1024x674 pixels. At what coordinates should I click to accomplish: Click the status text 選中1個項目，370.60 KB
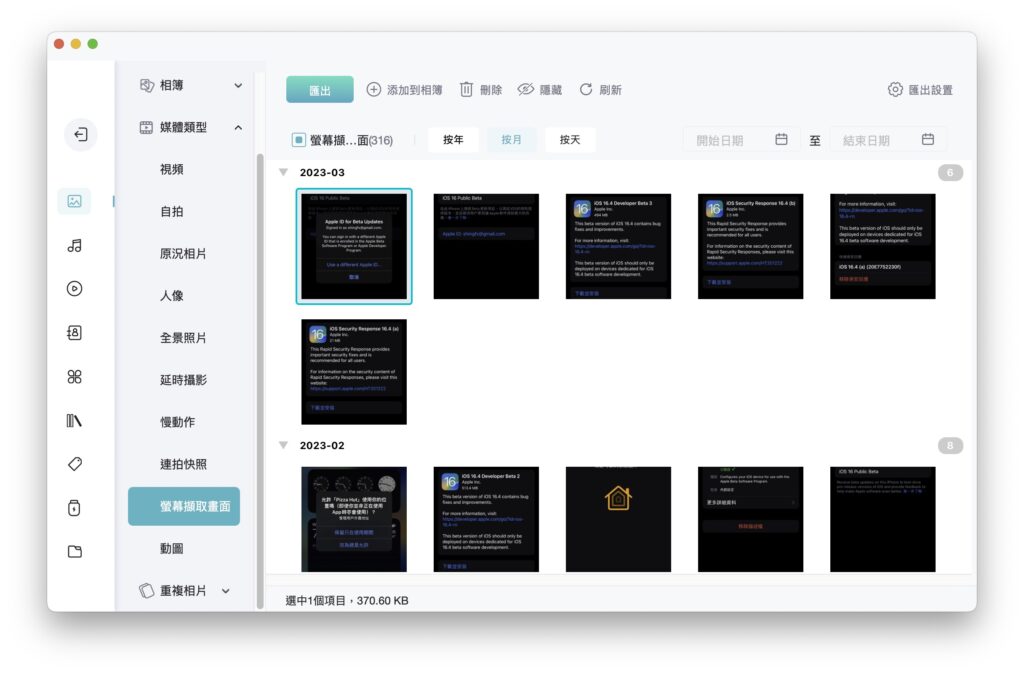[x=347, y=600]
